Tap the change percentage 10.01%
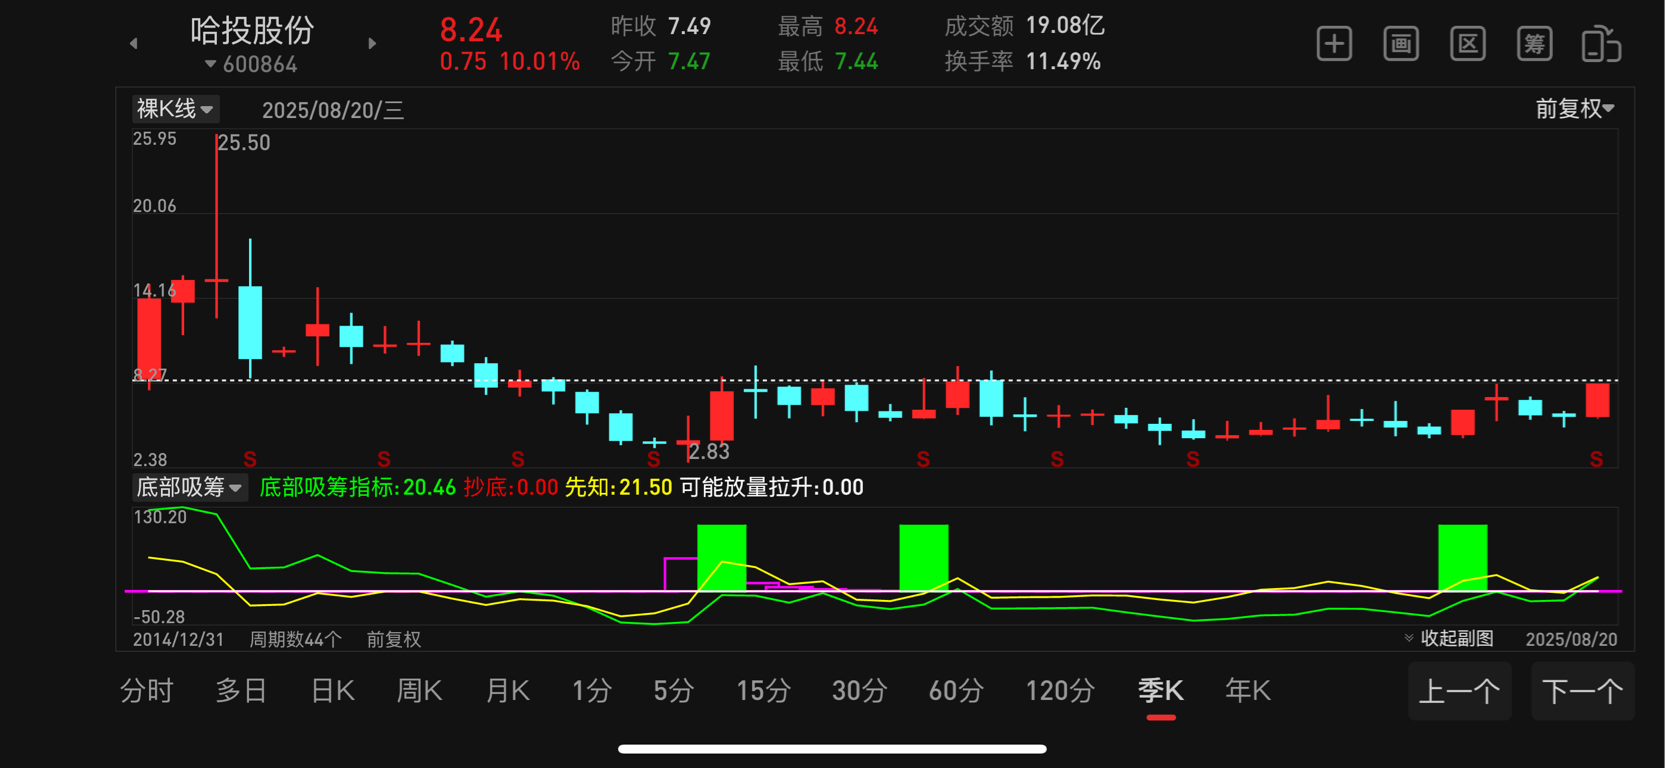Screen dimensions: 1665x768 [539, 62]
